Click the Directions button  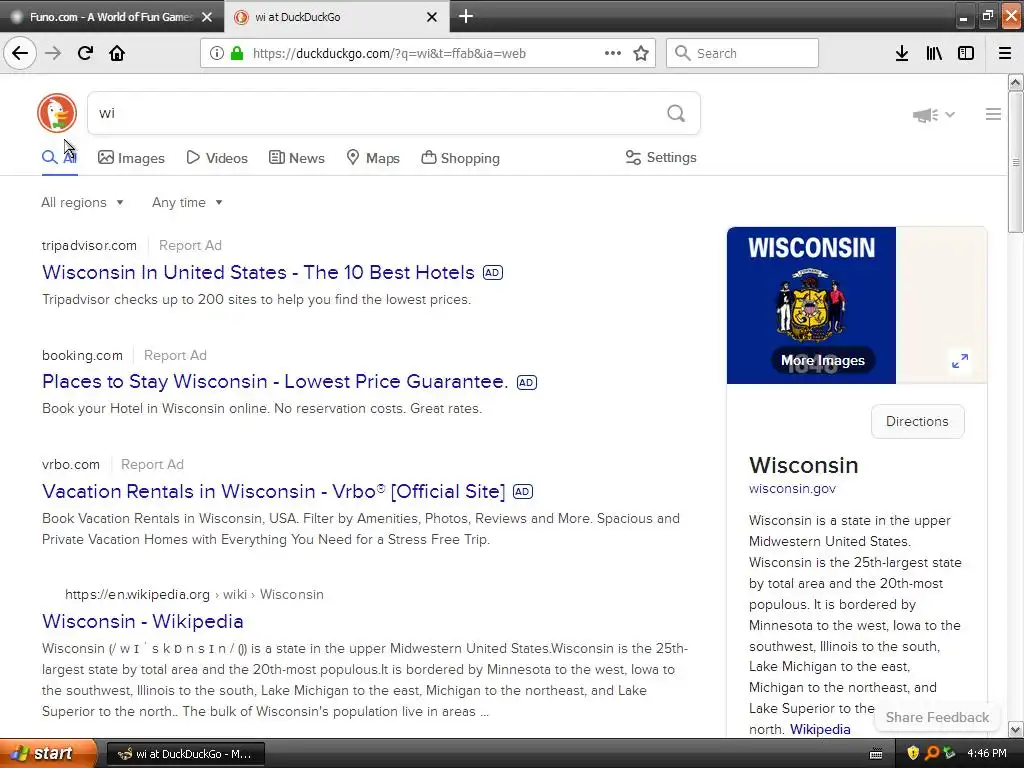coord(917,421)
